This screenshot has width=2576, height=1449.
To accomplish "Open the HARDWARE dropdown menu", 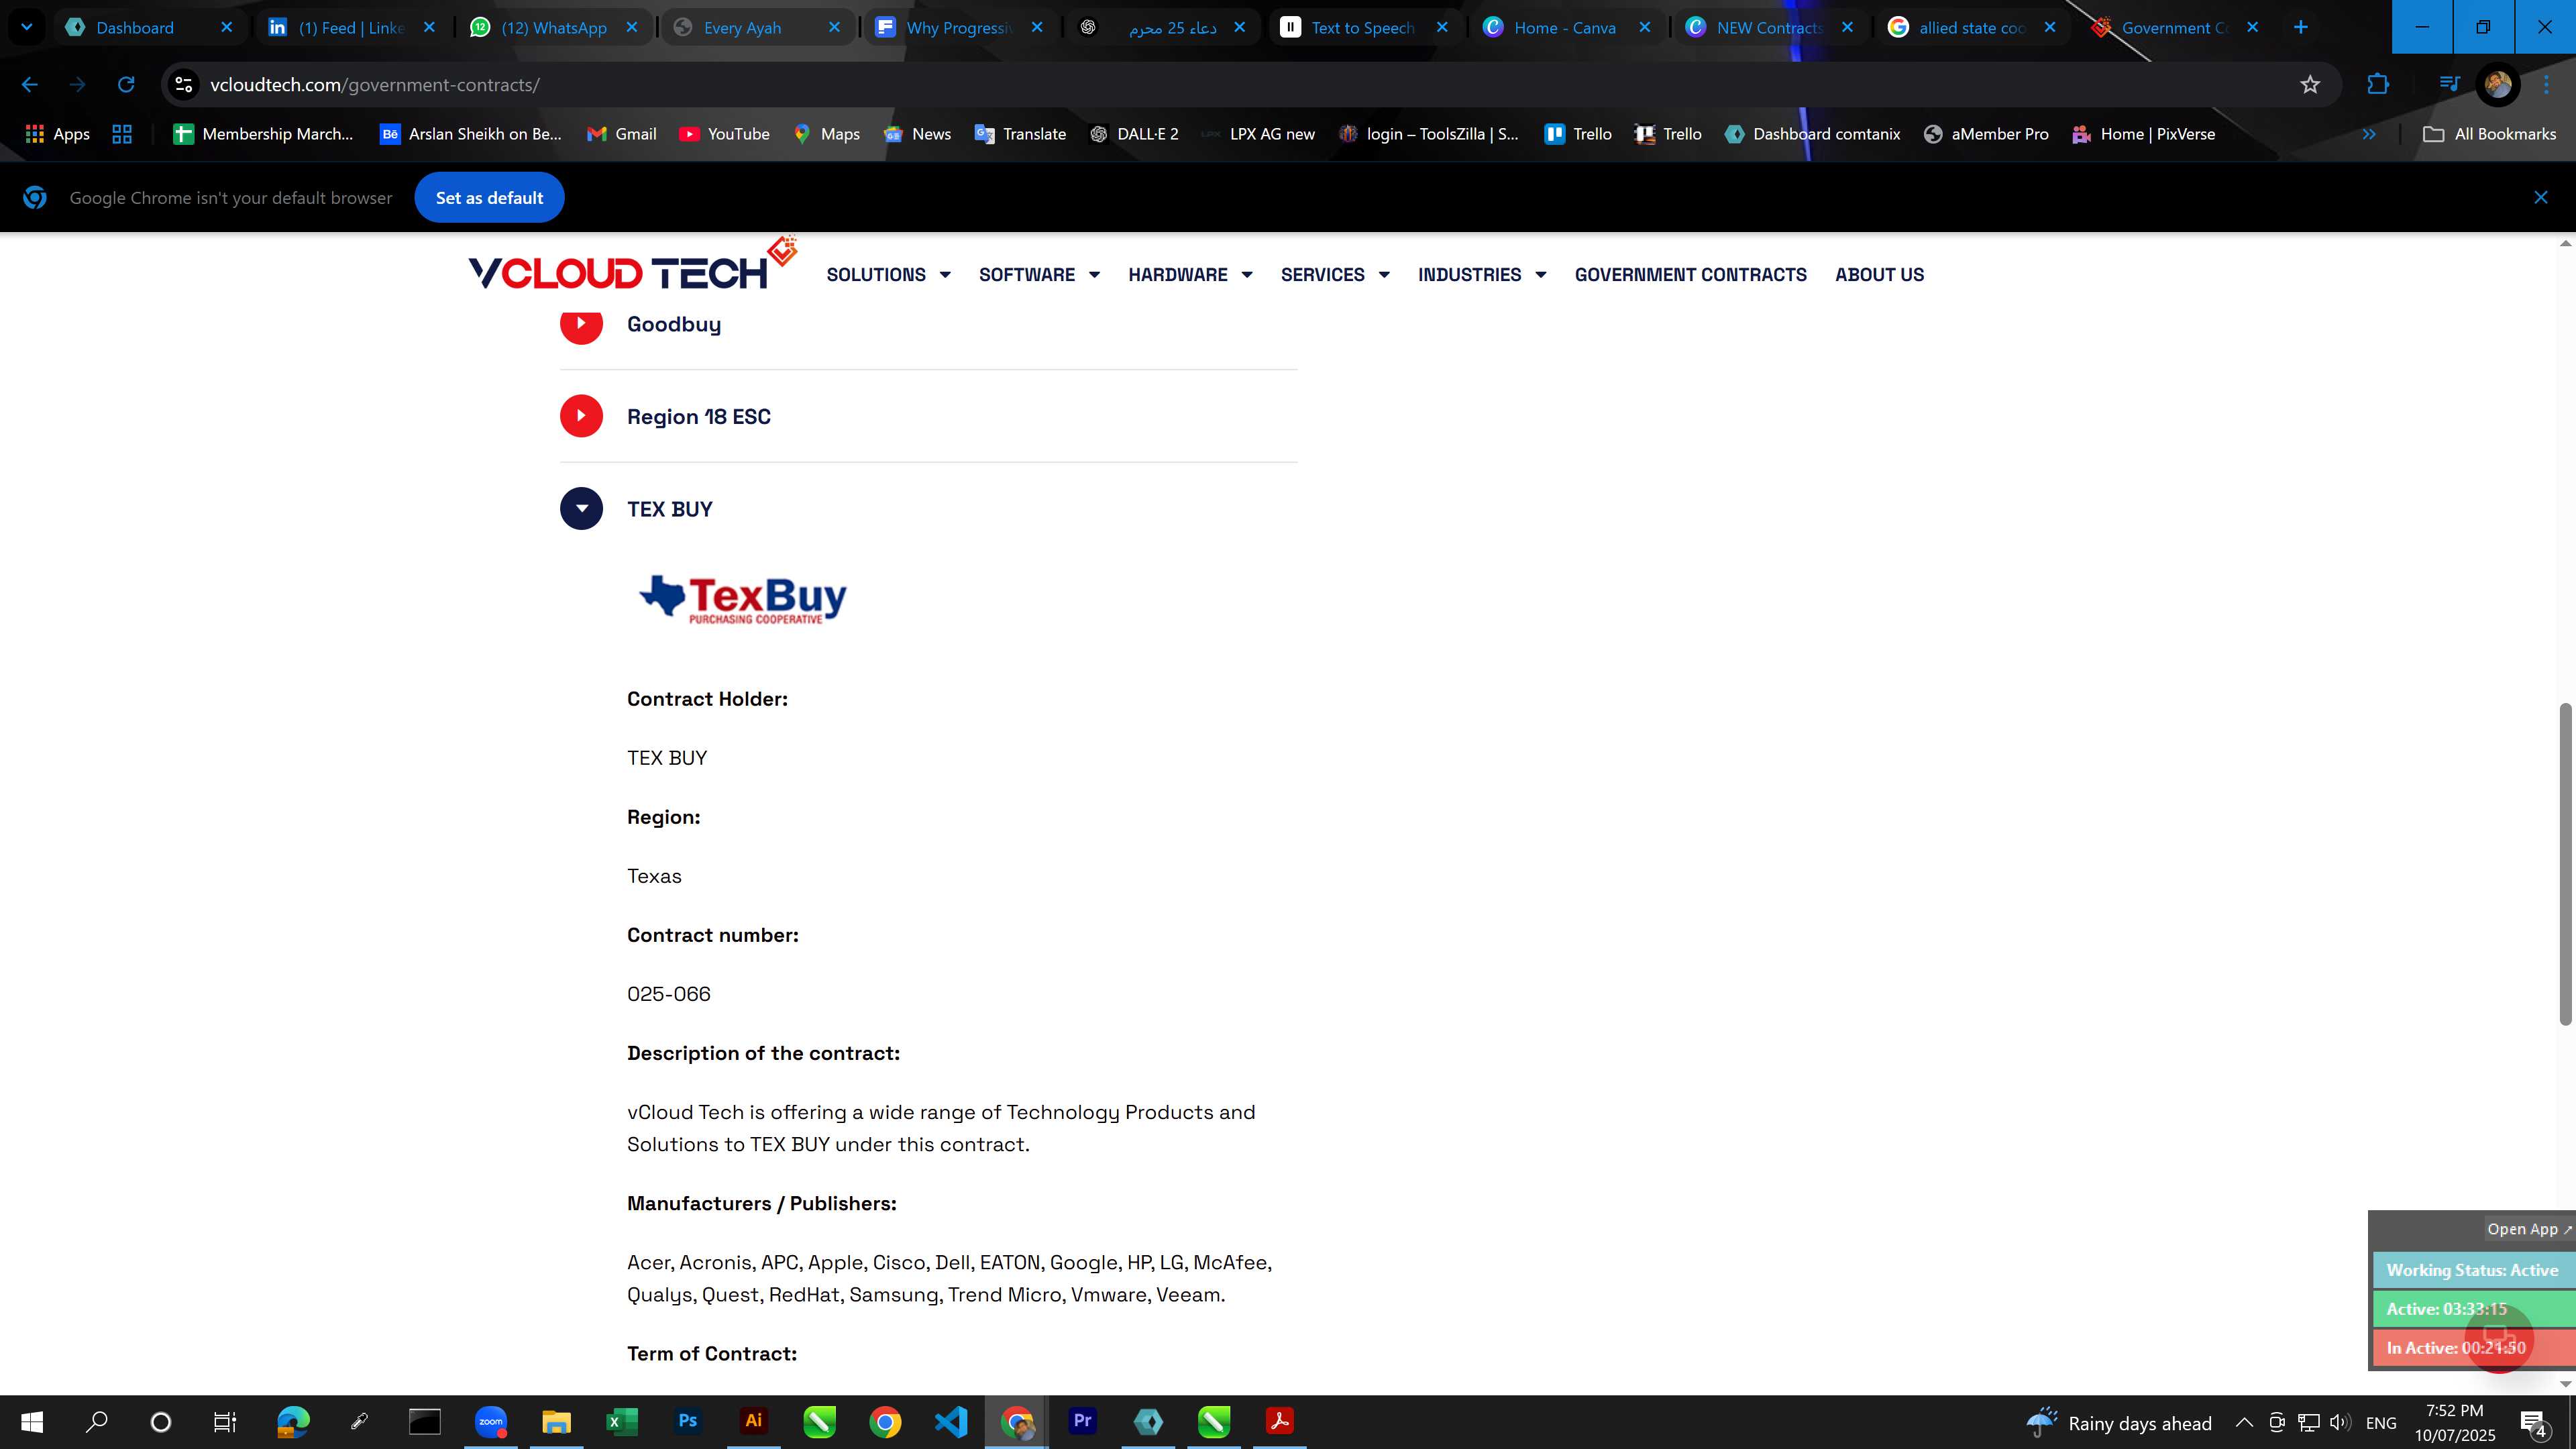I will coord(1190,275).
